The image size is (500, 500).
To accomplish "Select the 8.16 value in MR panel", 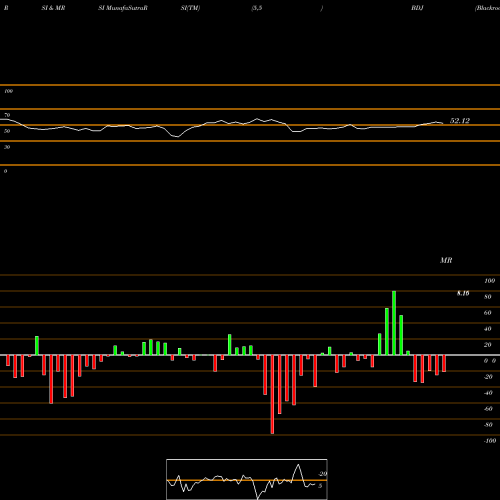I will click(463, 293).
